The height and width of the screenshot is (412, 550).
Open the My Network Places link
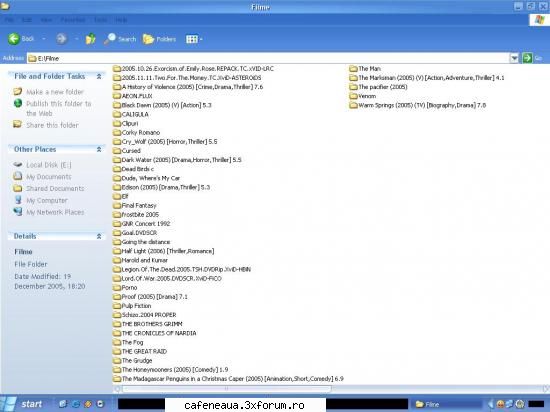[x=55, y=212]
